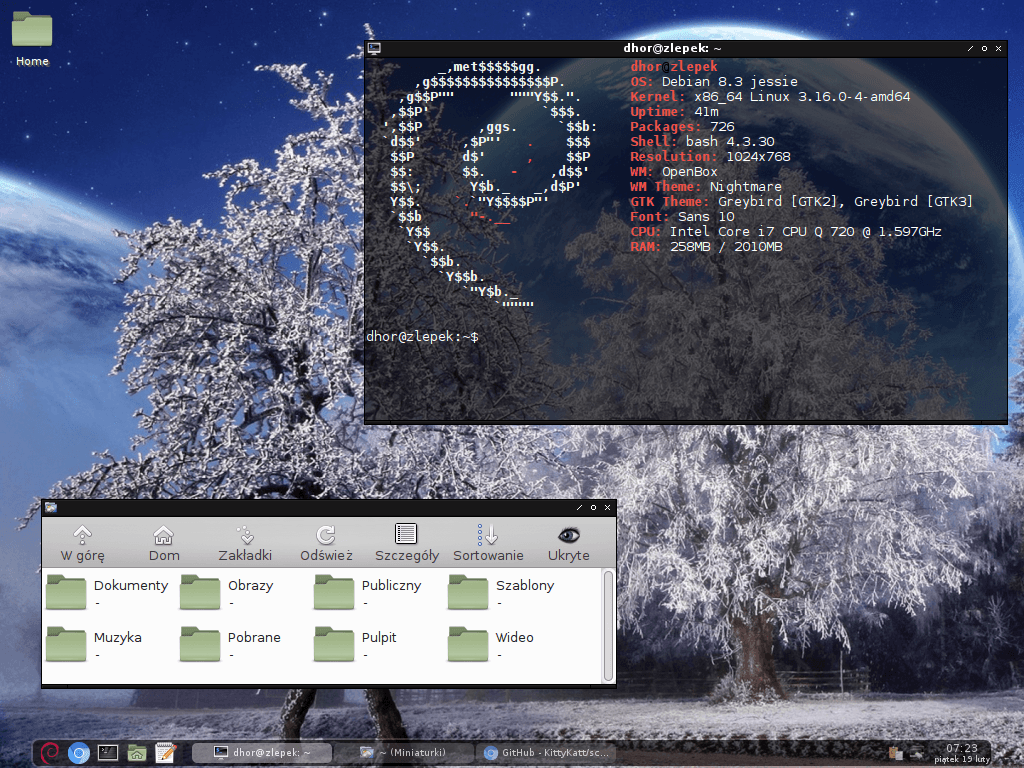Select the Wideo folder
Image resolution: width=1024 pixels, height=768 pixels.
pyautogui.click(x=491, y=645)
